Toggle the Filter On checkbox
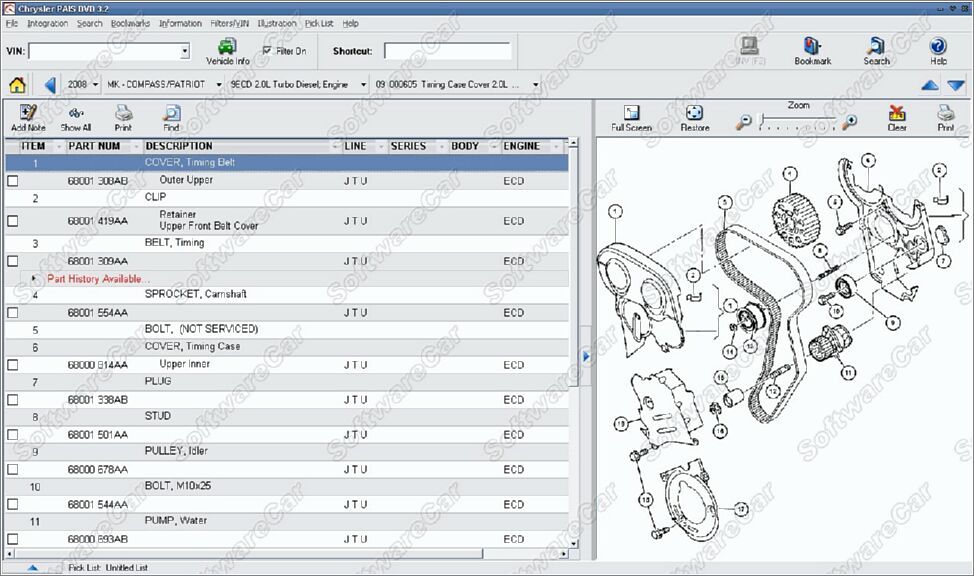This screenshot has width=974, height=576. pyautogui.click(x=267, y=50)
